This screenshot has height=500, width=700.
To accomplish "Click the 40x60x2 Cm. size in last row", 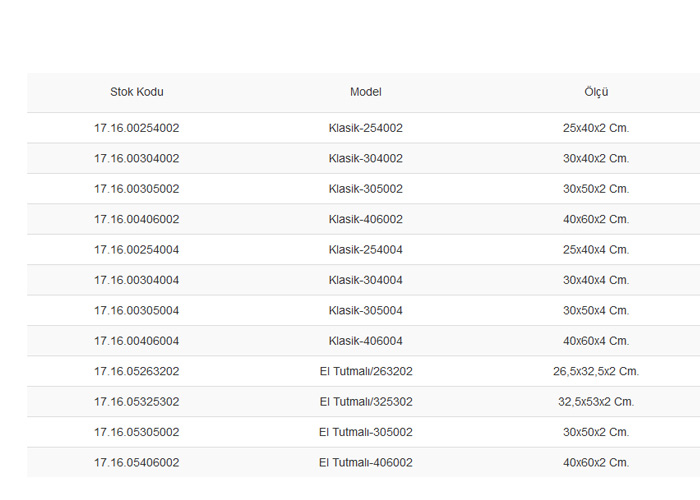I will [x=596, y=462].
